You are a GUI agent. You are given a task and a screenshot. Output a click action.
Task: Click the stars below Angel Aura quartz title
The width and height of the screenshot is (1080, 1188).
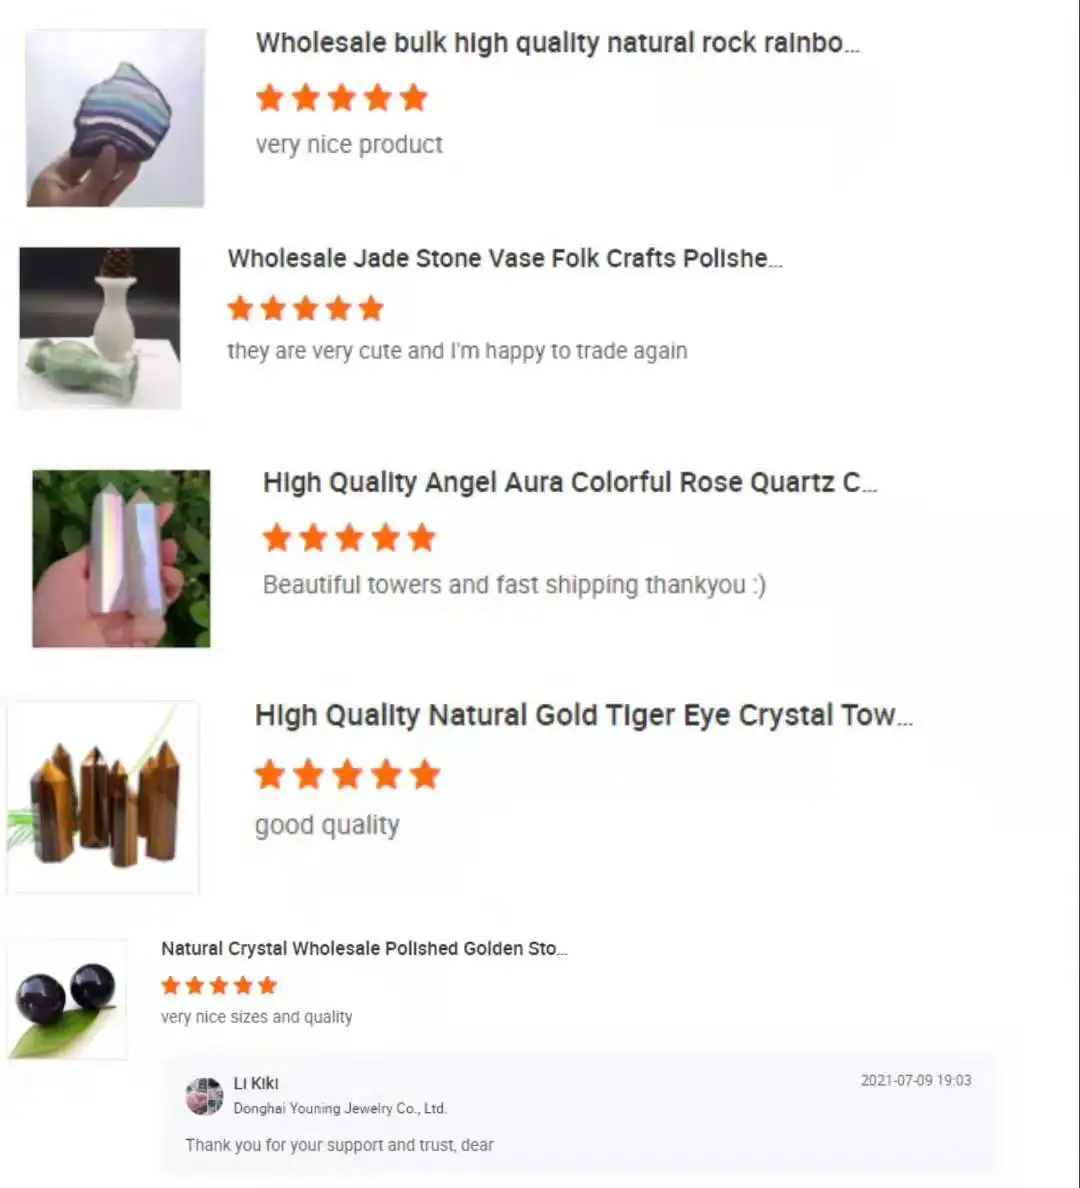pos(349,538)
